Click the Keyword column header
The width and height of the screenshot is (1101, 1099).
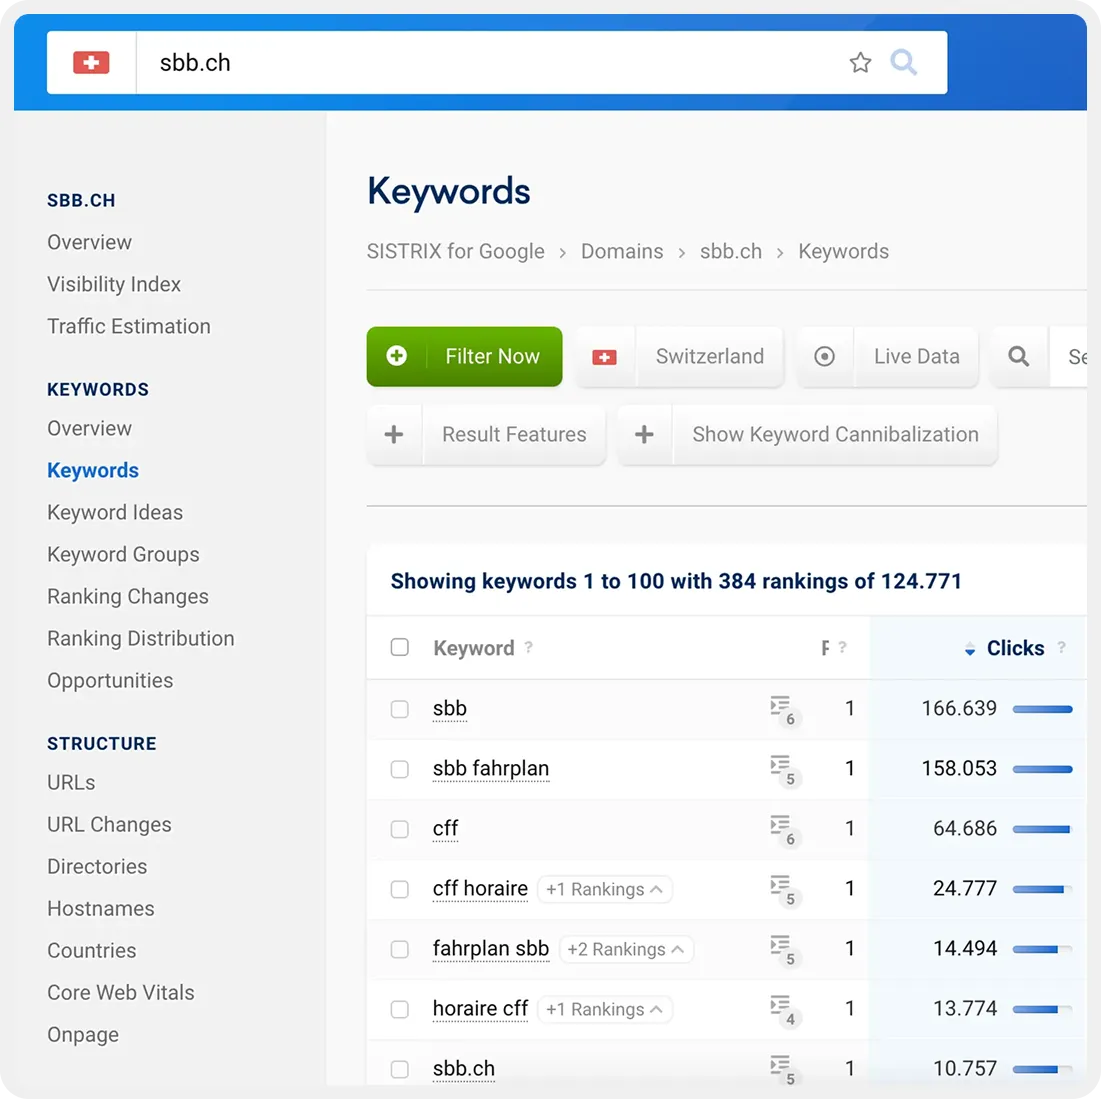(474, 647)
